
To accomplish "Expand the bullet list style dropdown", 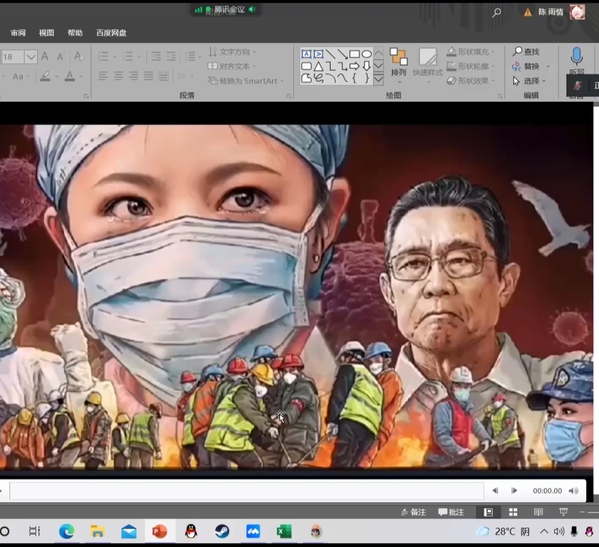I will click(115, 57).
